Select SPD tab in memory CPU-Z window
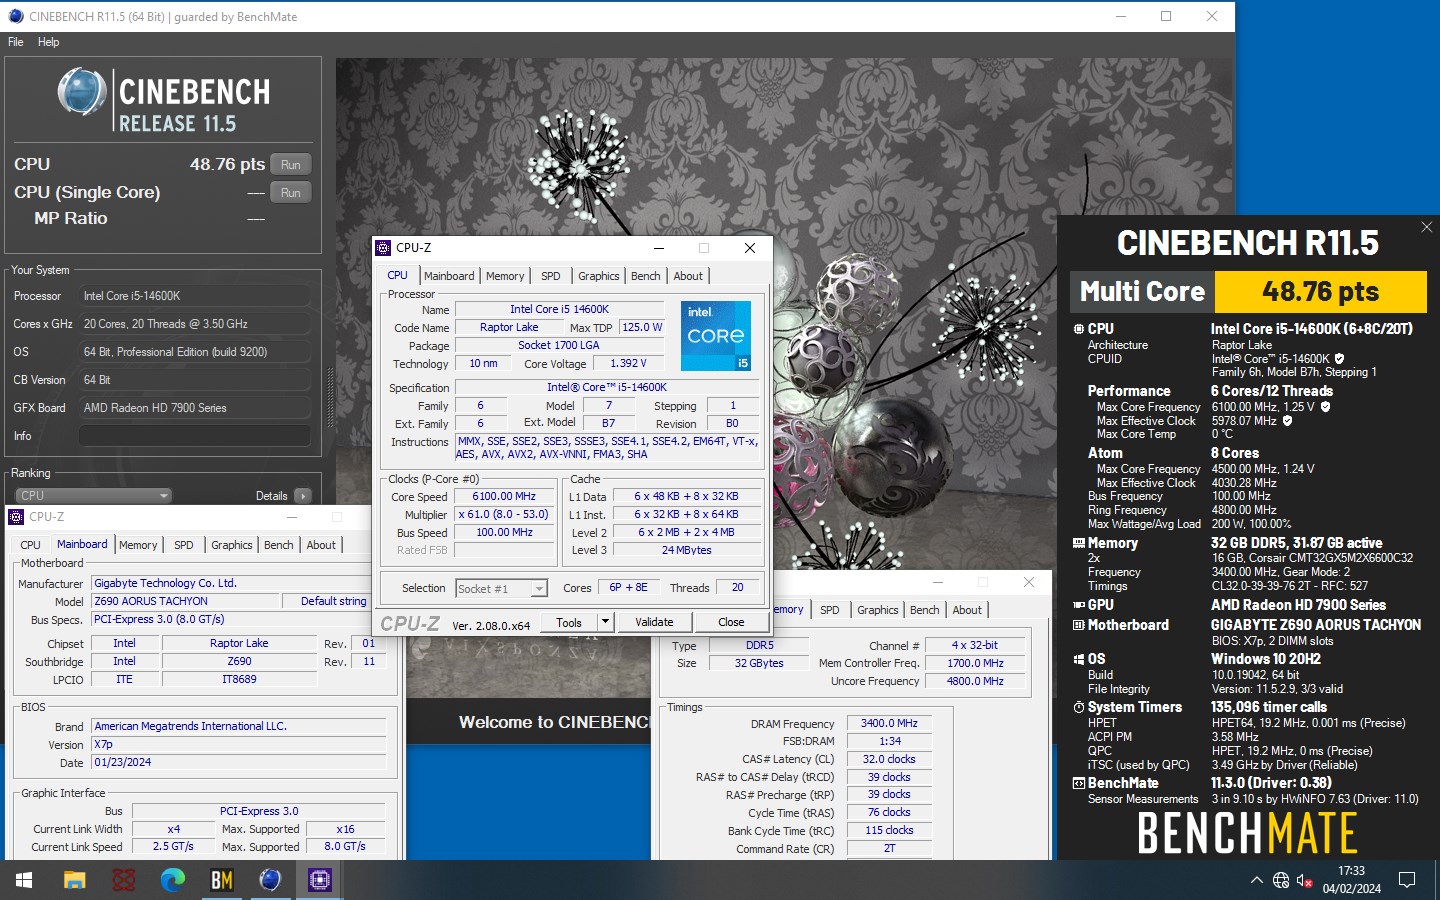 pyautogui.click(x=830, y=610)
